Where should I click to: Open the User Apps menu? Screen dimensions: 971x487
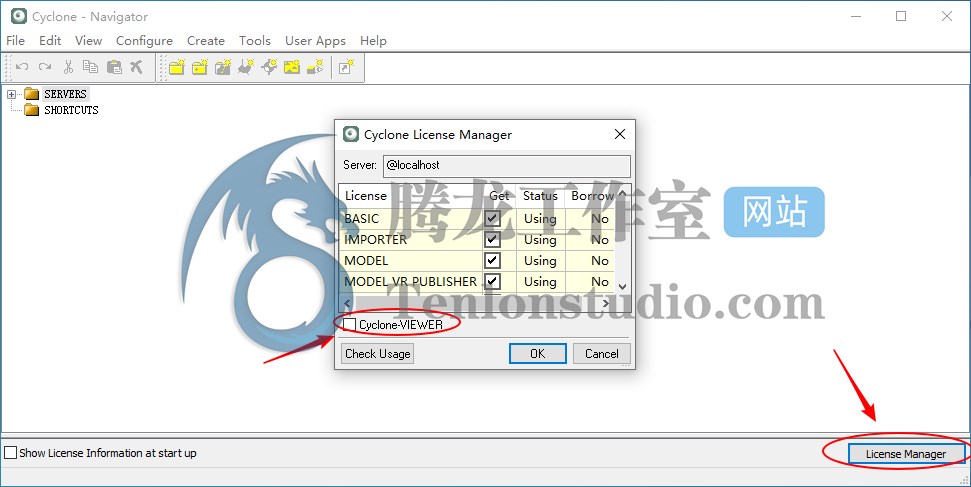315,41
